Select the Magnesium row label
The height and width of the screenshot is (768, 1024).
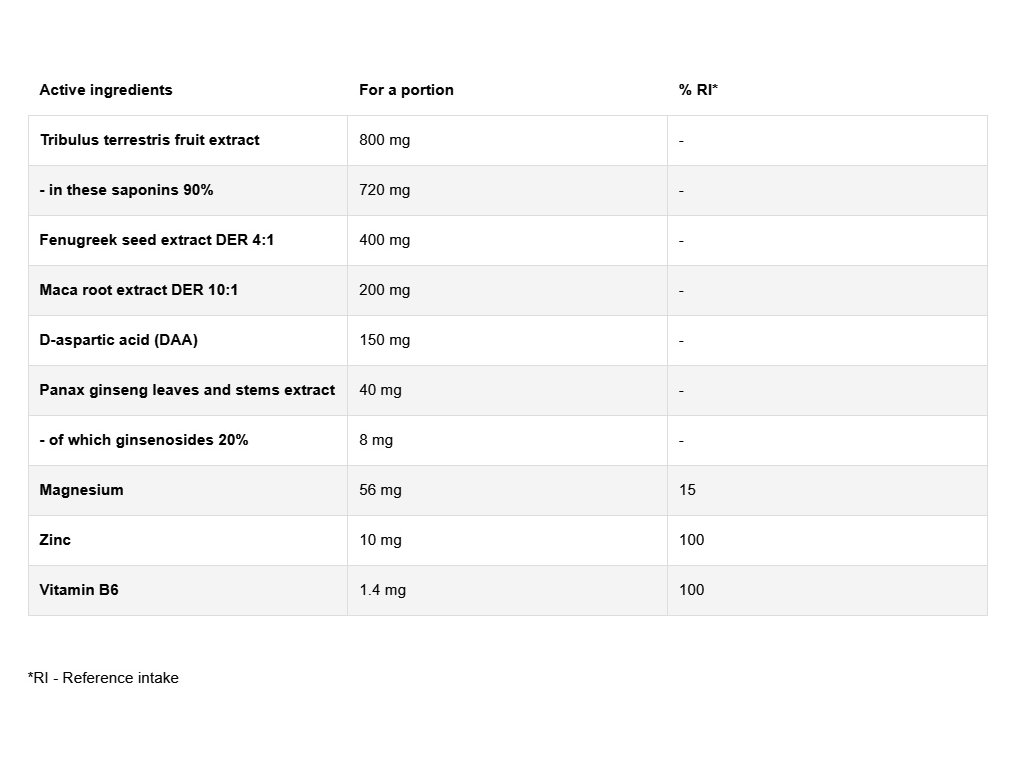82,490
